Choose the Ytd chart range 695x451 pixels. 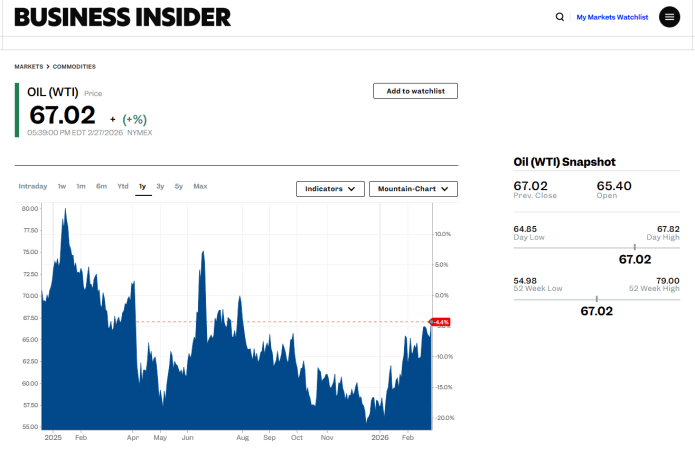(x=122, y=186)
